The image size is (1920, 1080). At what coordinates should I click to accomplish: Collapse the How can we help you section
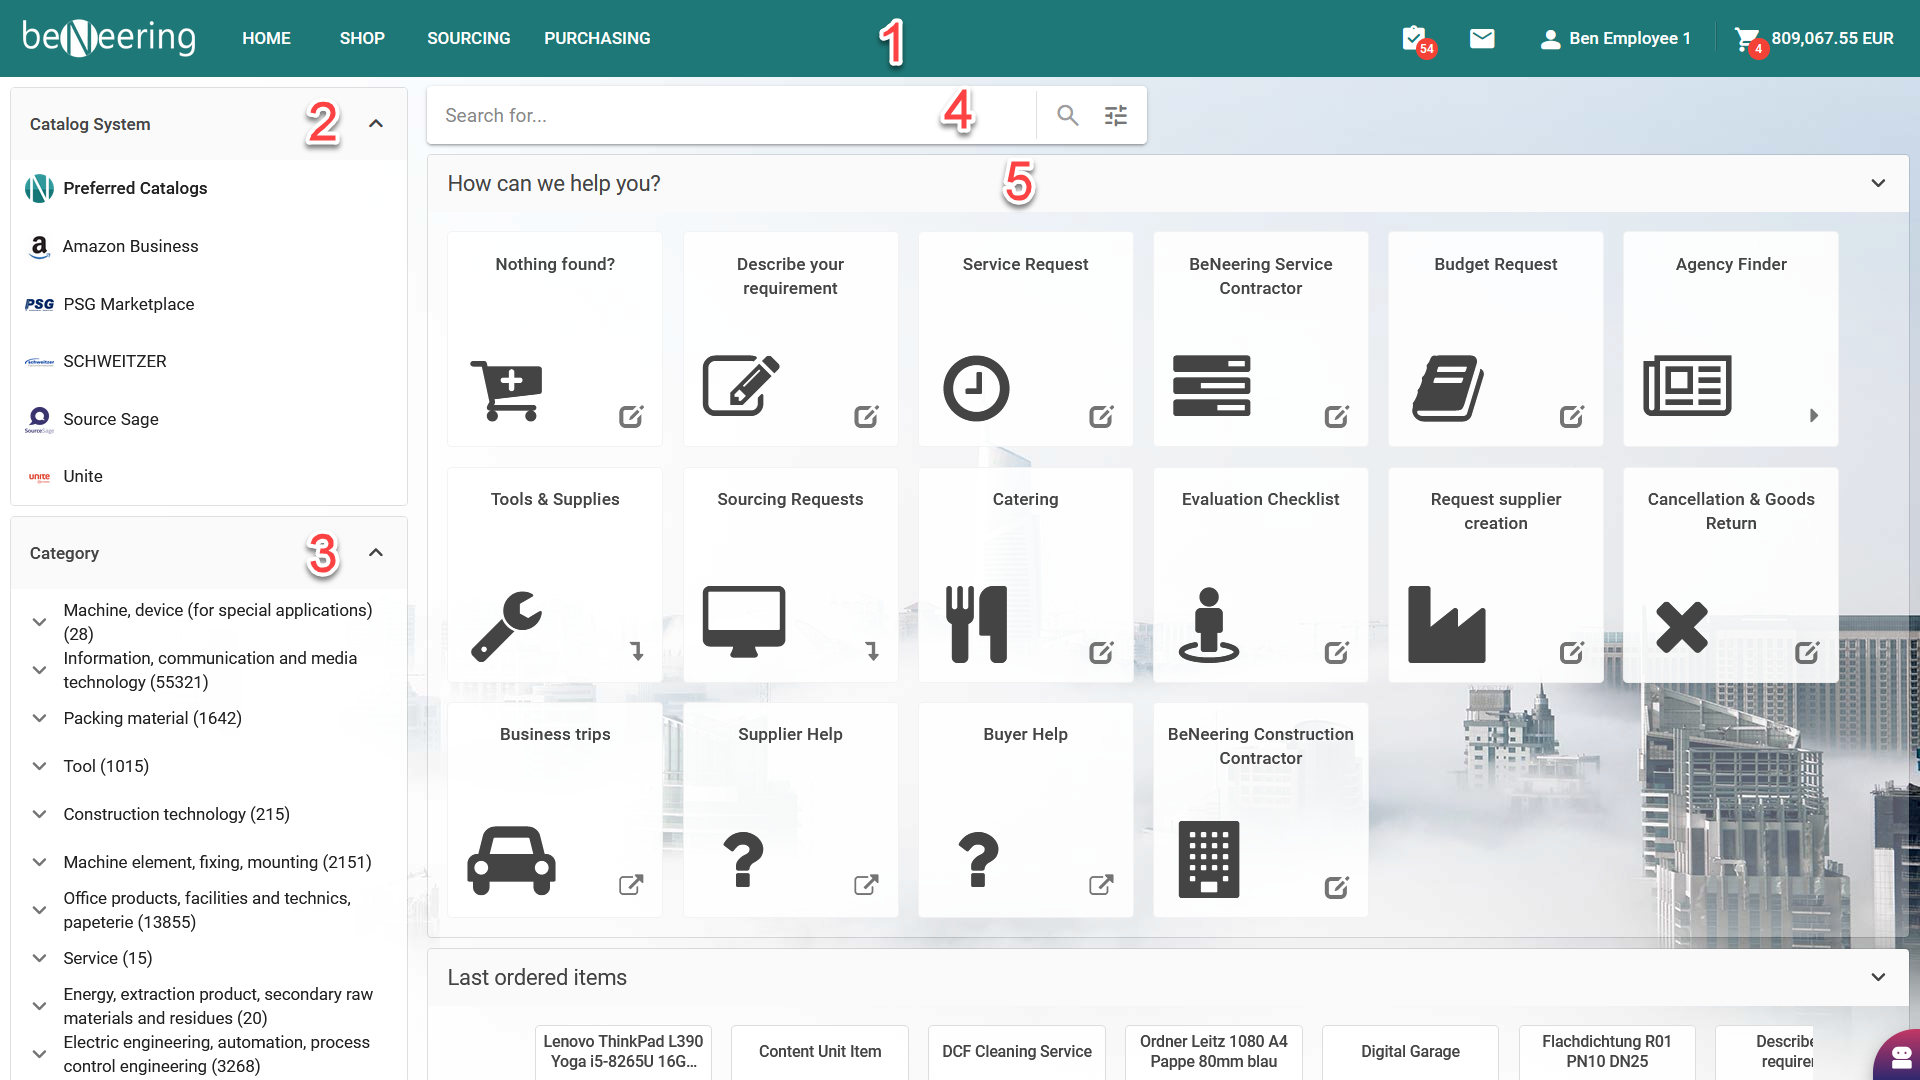1878,184
